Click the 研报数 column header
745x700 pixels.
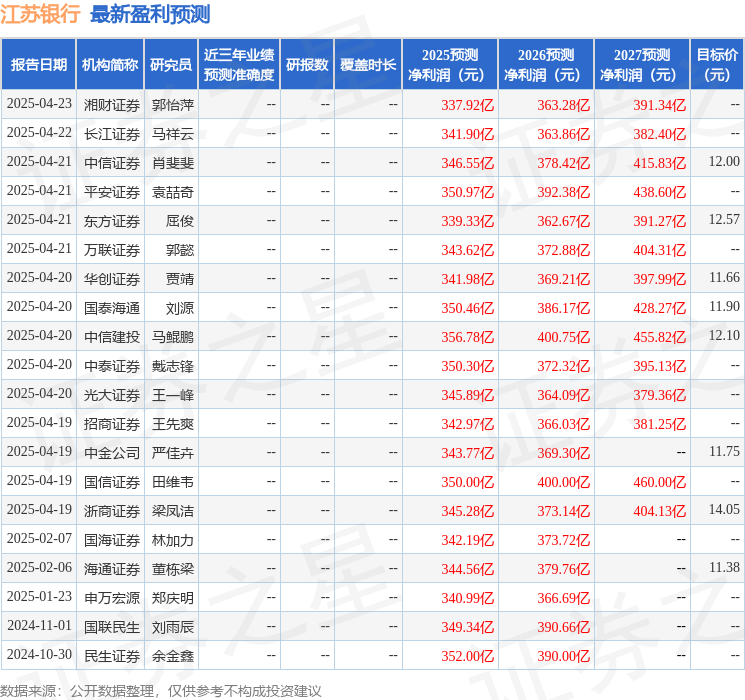click(x=307, y=65)
